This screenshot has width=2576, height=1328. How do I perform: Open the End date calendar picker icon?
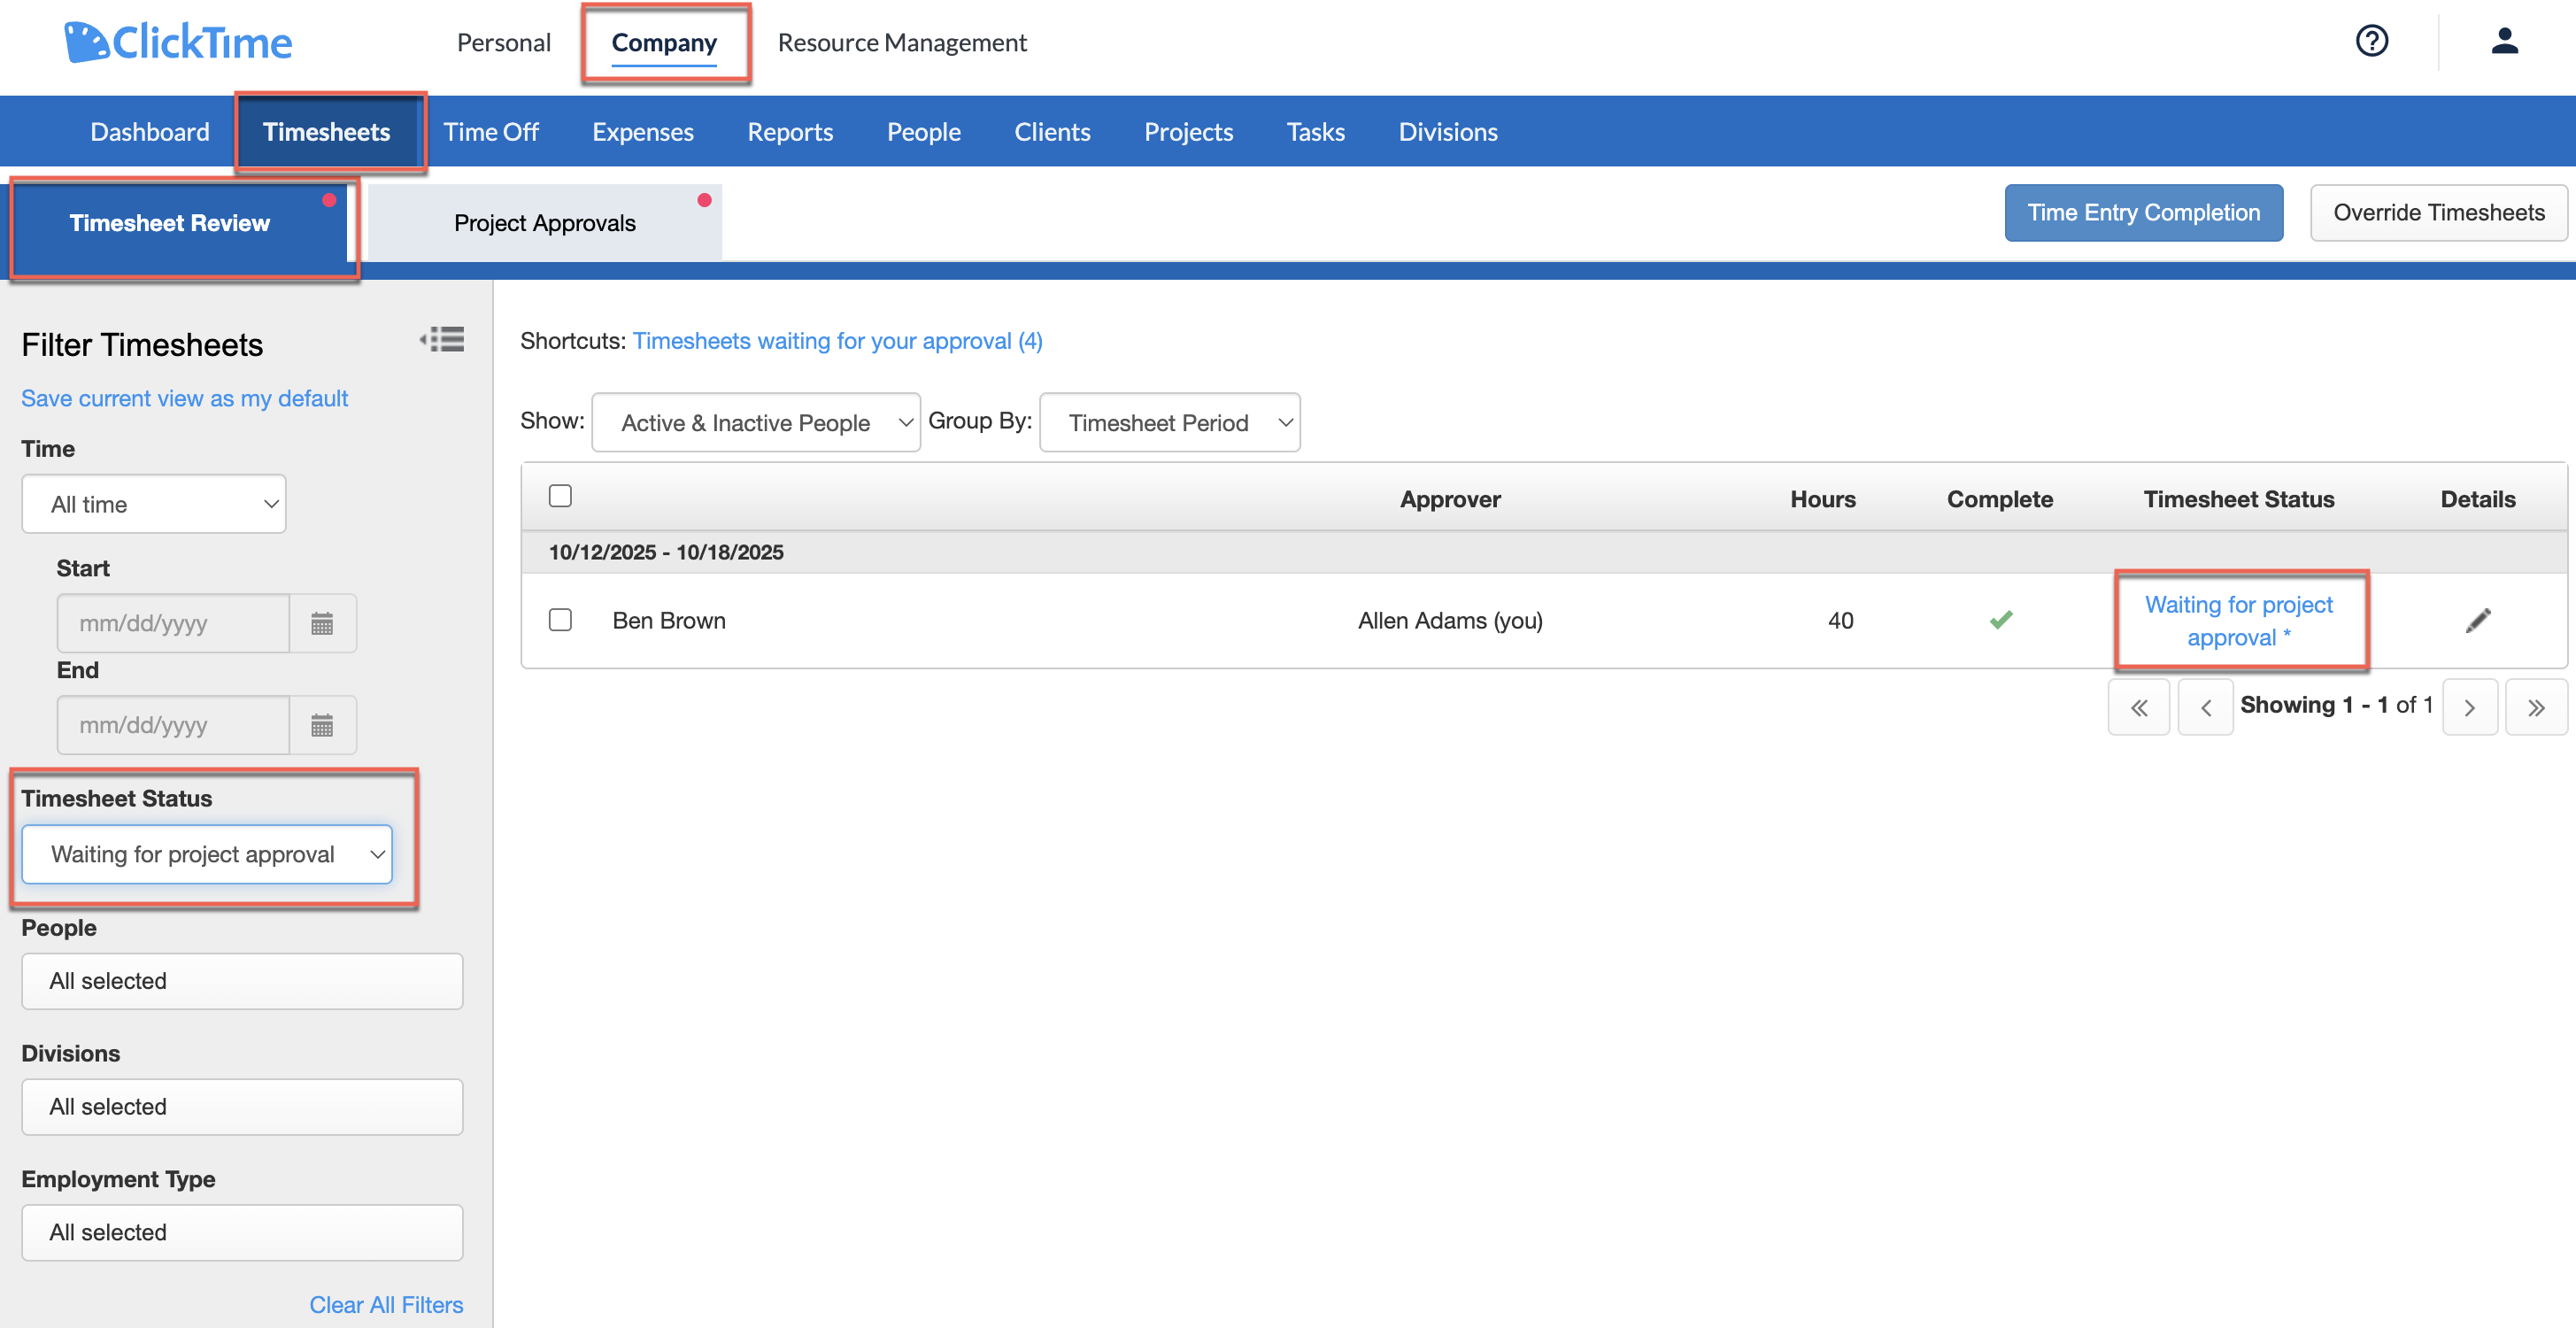[321, 724]
